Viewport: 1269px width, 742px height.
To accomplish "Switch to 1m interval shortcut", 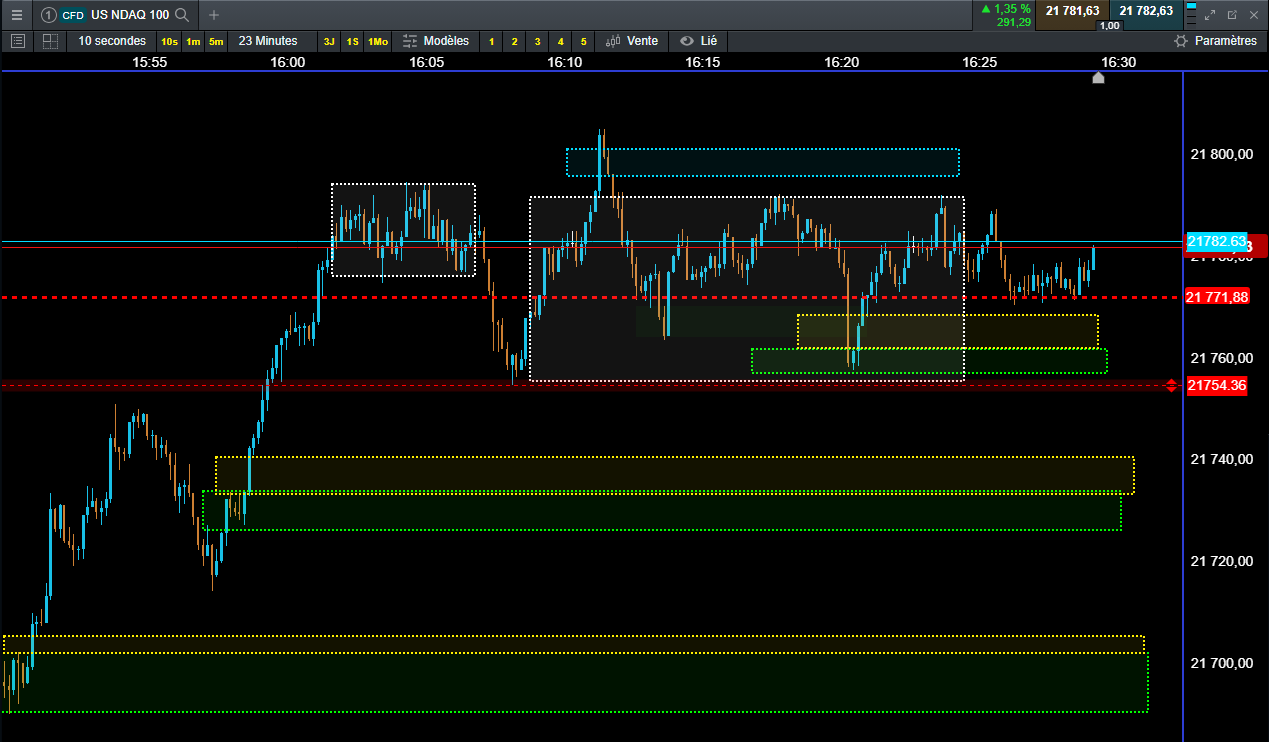I will [193, 42].
